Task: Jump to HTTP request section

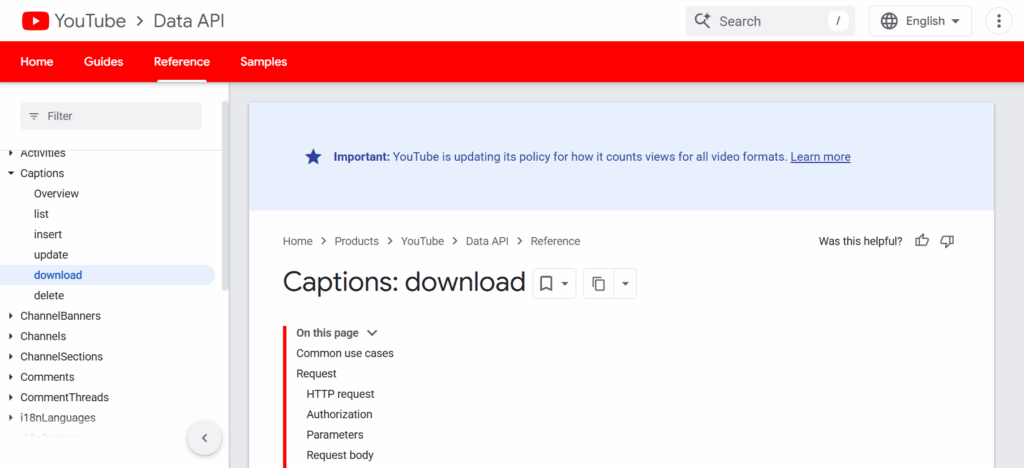Action: pyautogui.click(x=340, y=394)
